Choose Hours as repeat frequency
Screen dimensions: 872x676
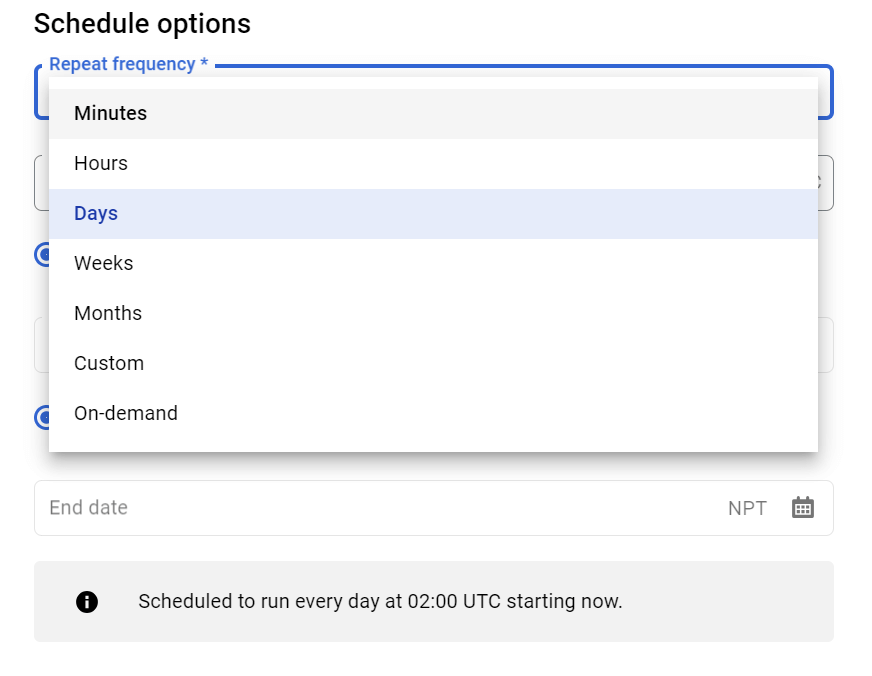tap(433, 163)
